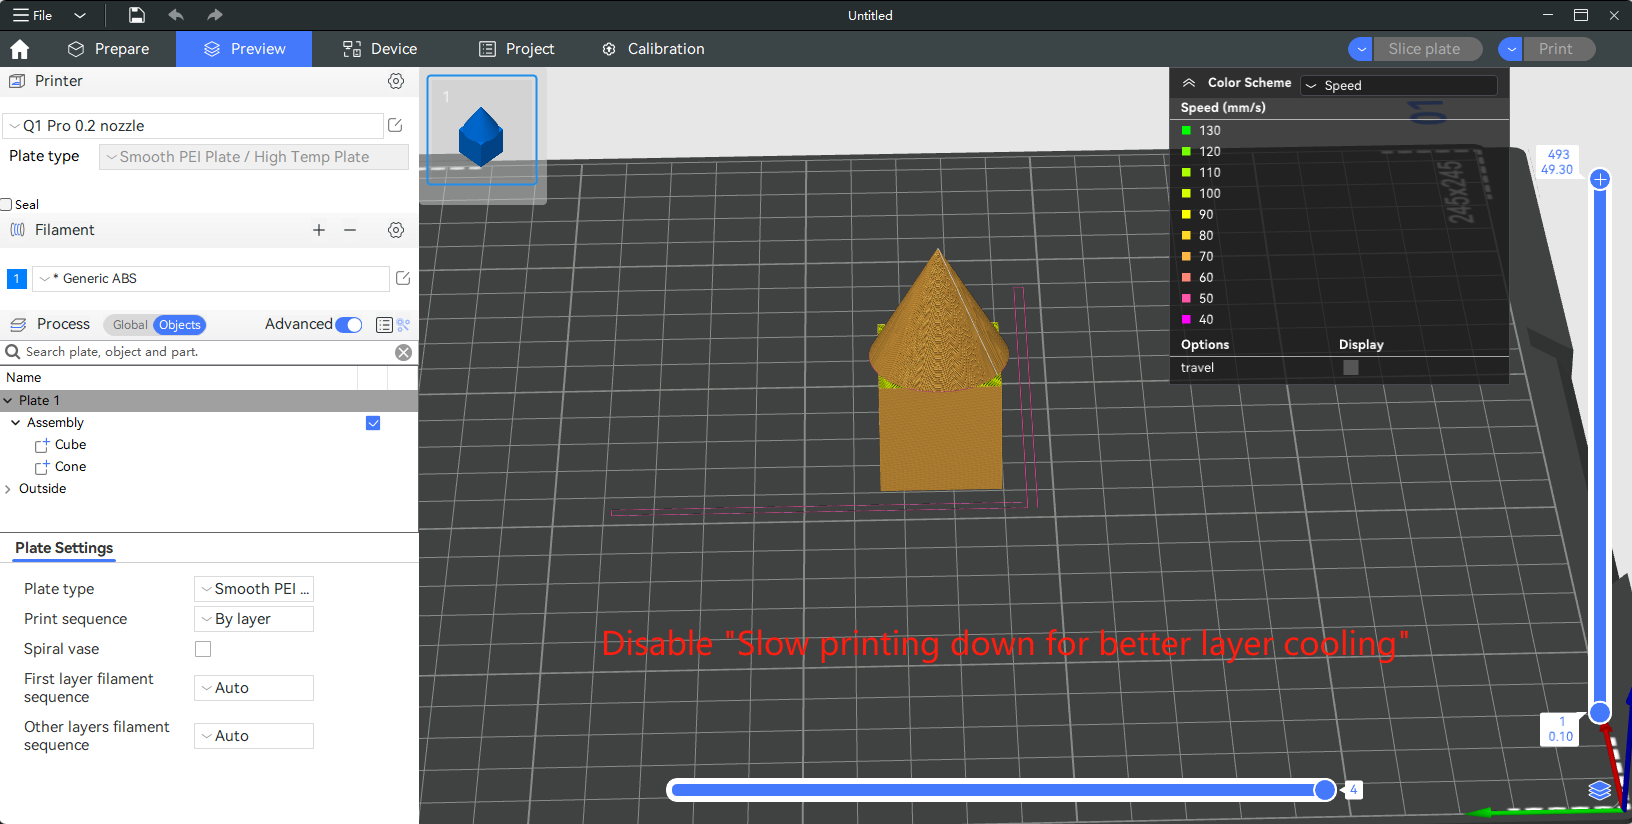
Task: Click the Slice plate button
Action: [1424, 49]
